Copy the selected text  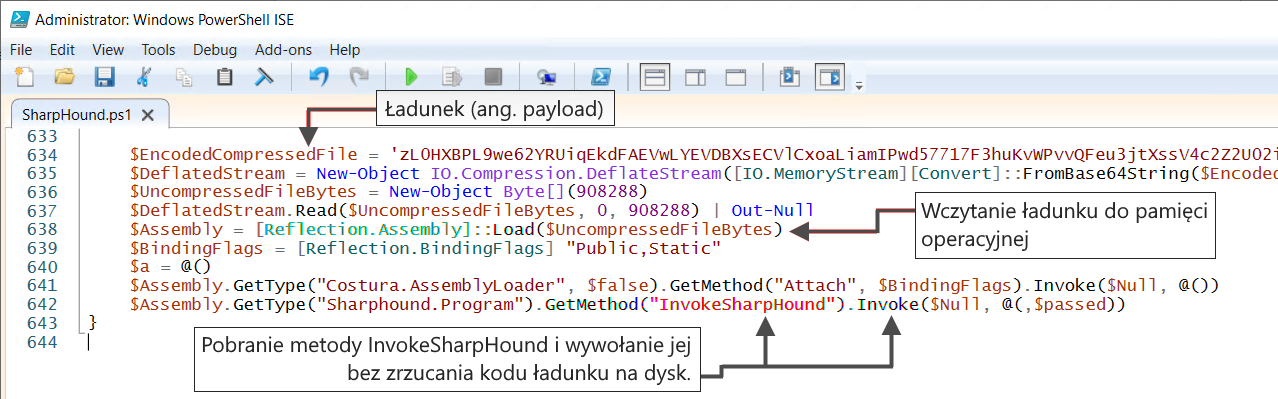[184, 76]
